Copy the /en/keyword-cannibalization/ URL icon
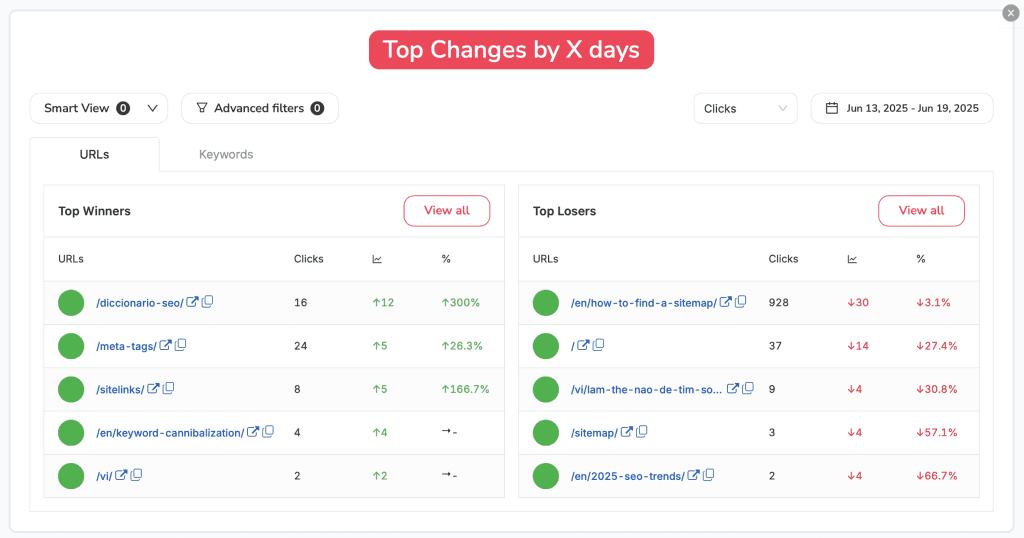 [x=268, y=432]
